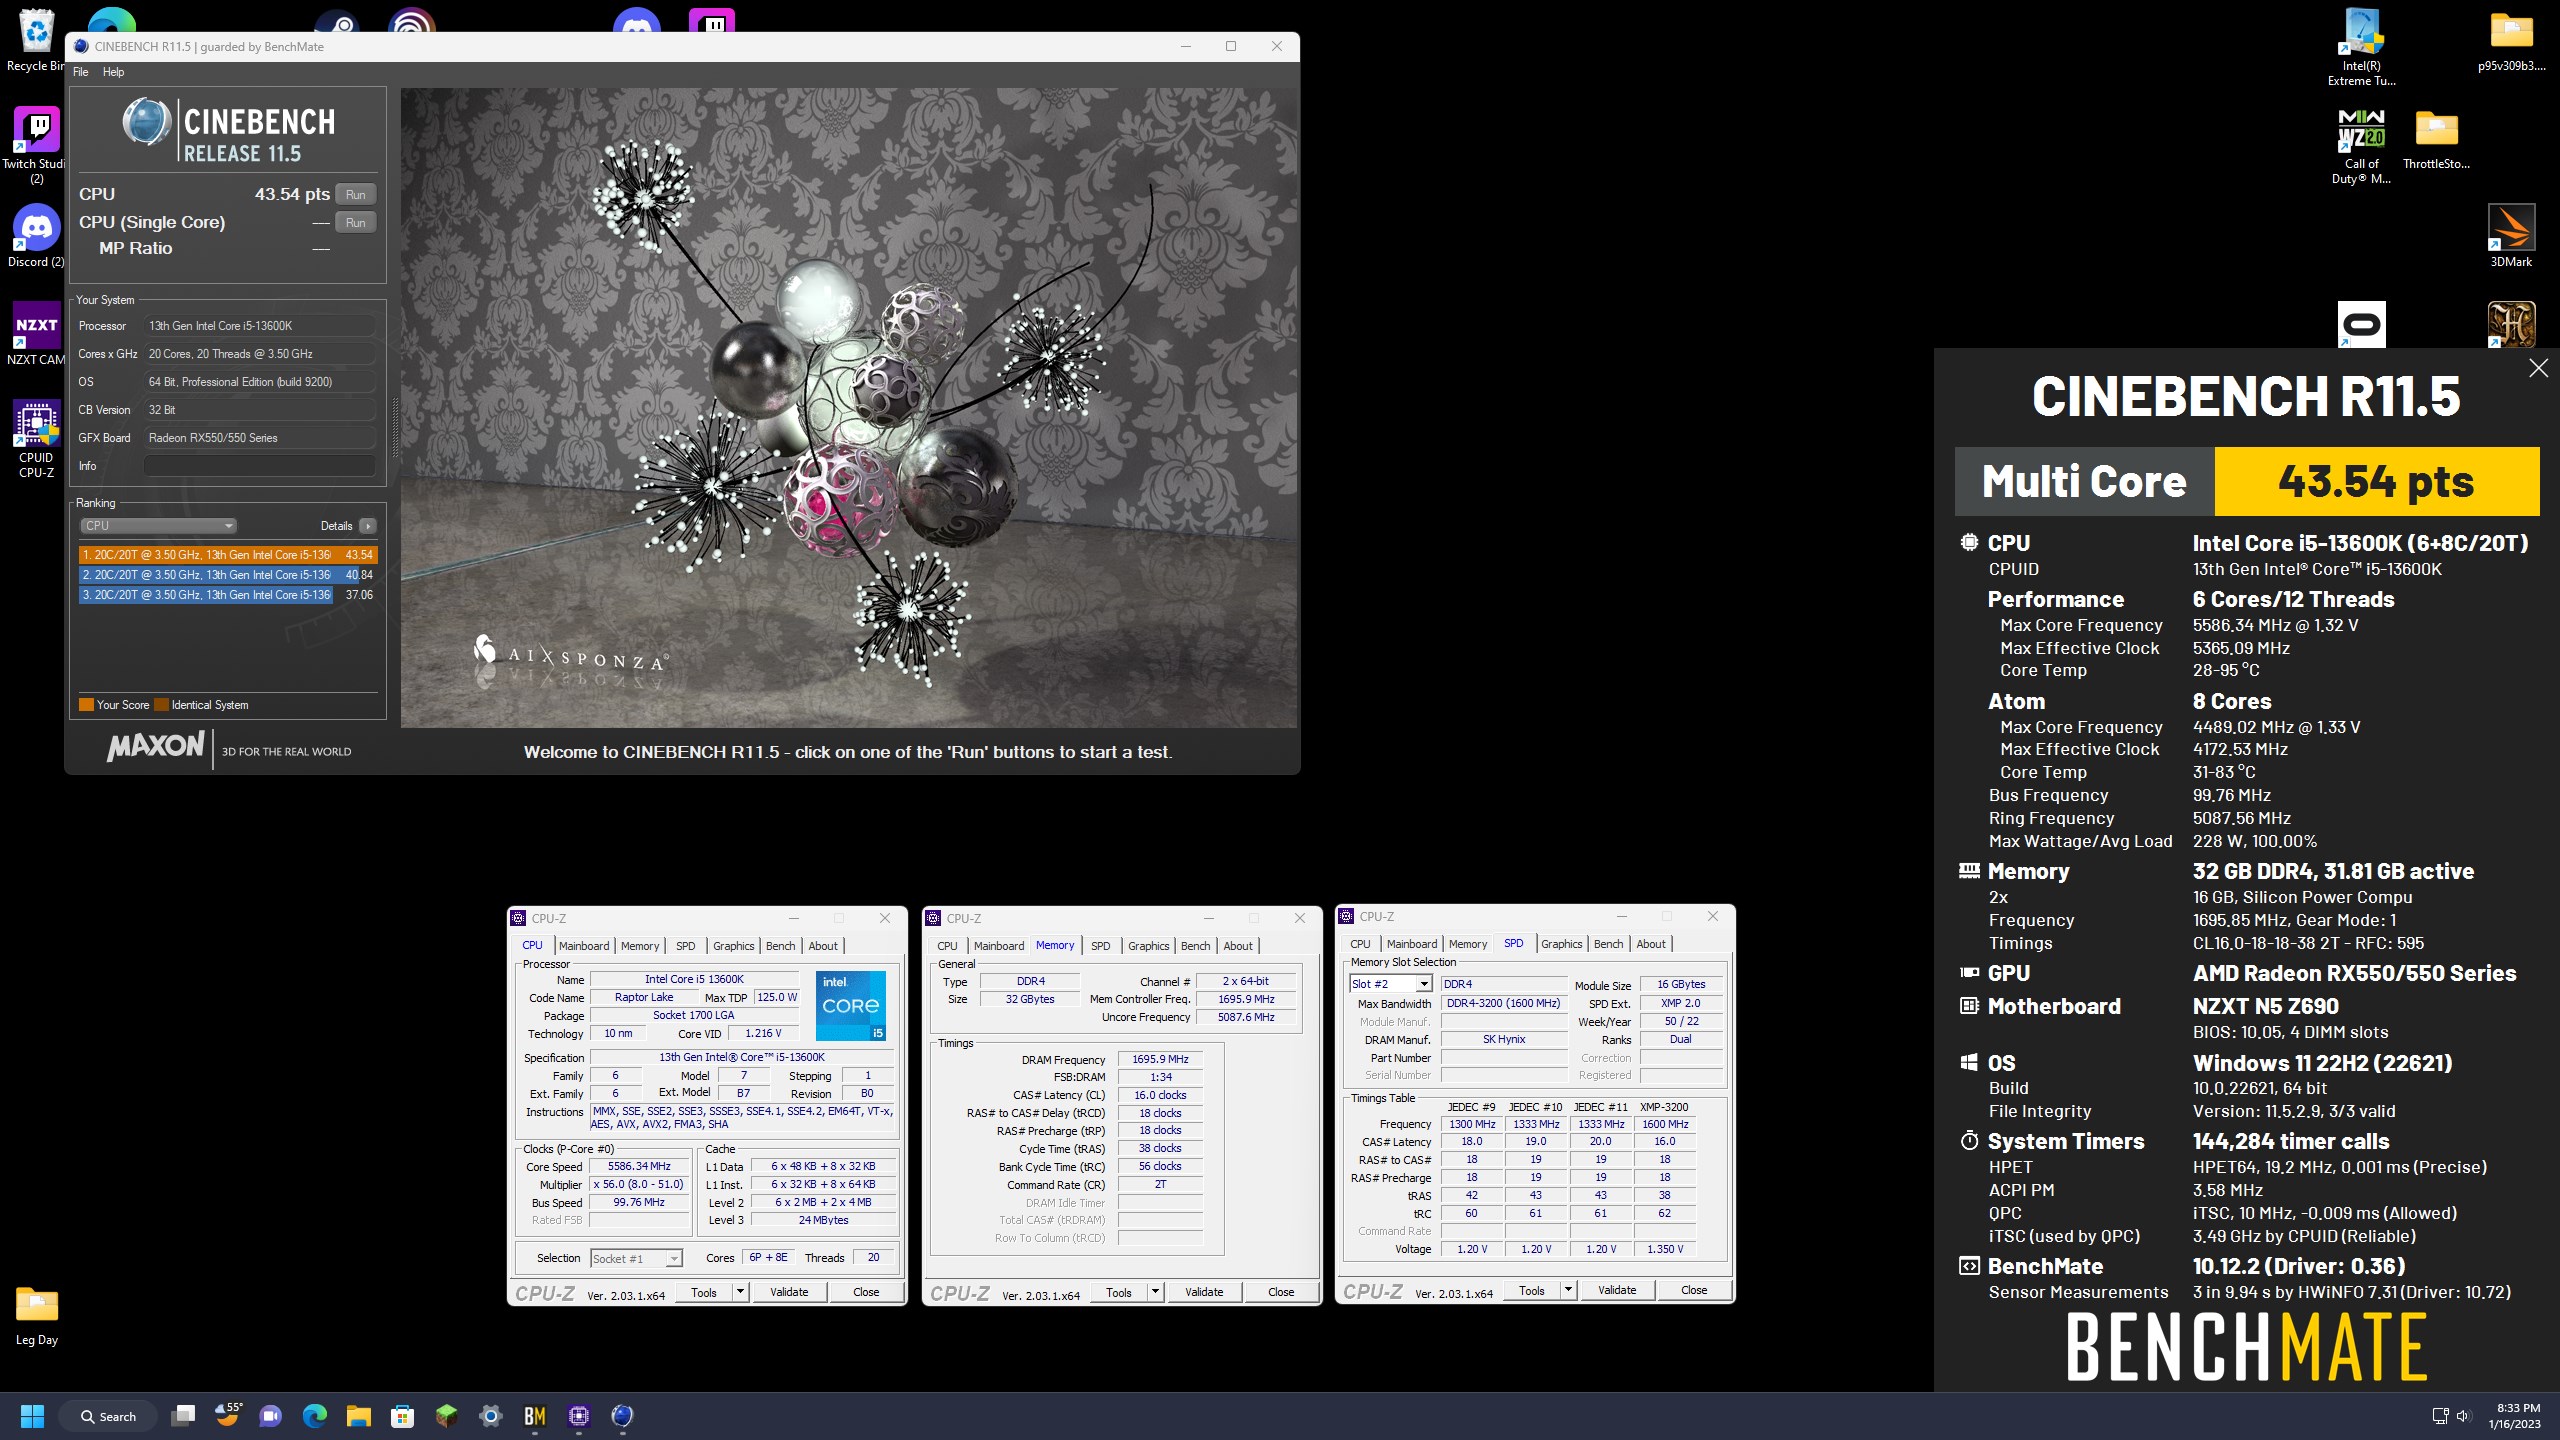Switch to Cinebench in the taskbar
The width and height of the screenshot is (2560, 1440).
tap(623, 1416)
